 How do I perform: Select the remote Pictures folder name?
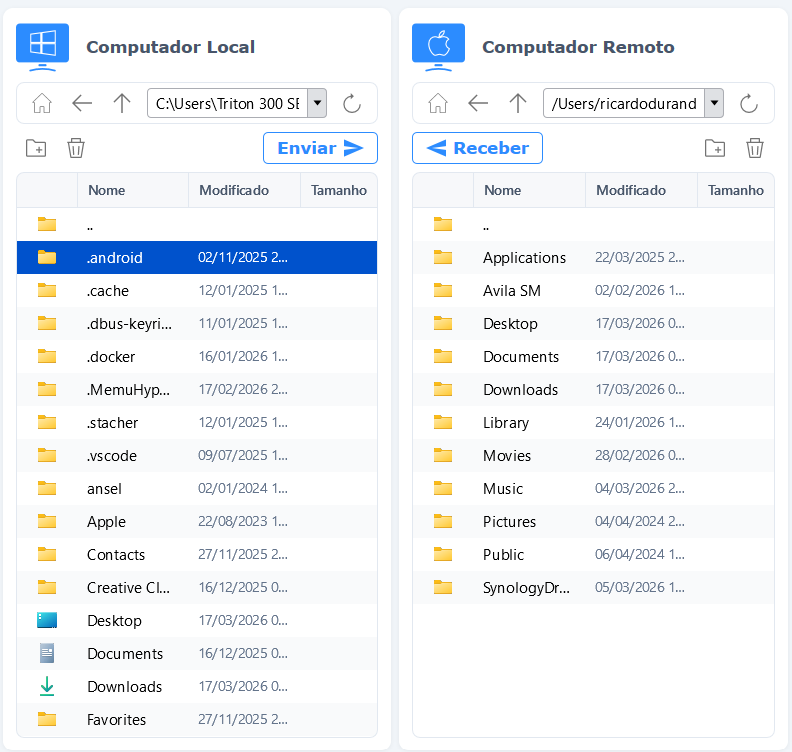509,522
